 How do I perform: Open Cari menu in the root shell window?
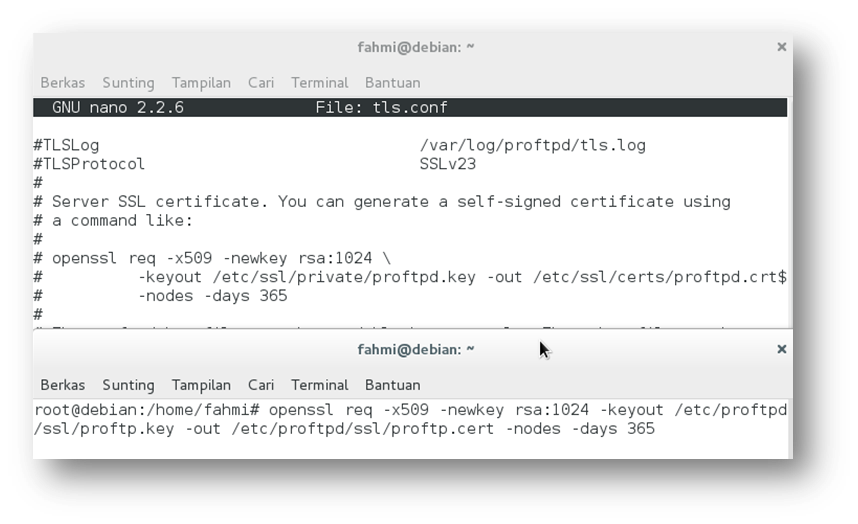(x=260, y=385)
